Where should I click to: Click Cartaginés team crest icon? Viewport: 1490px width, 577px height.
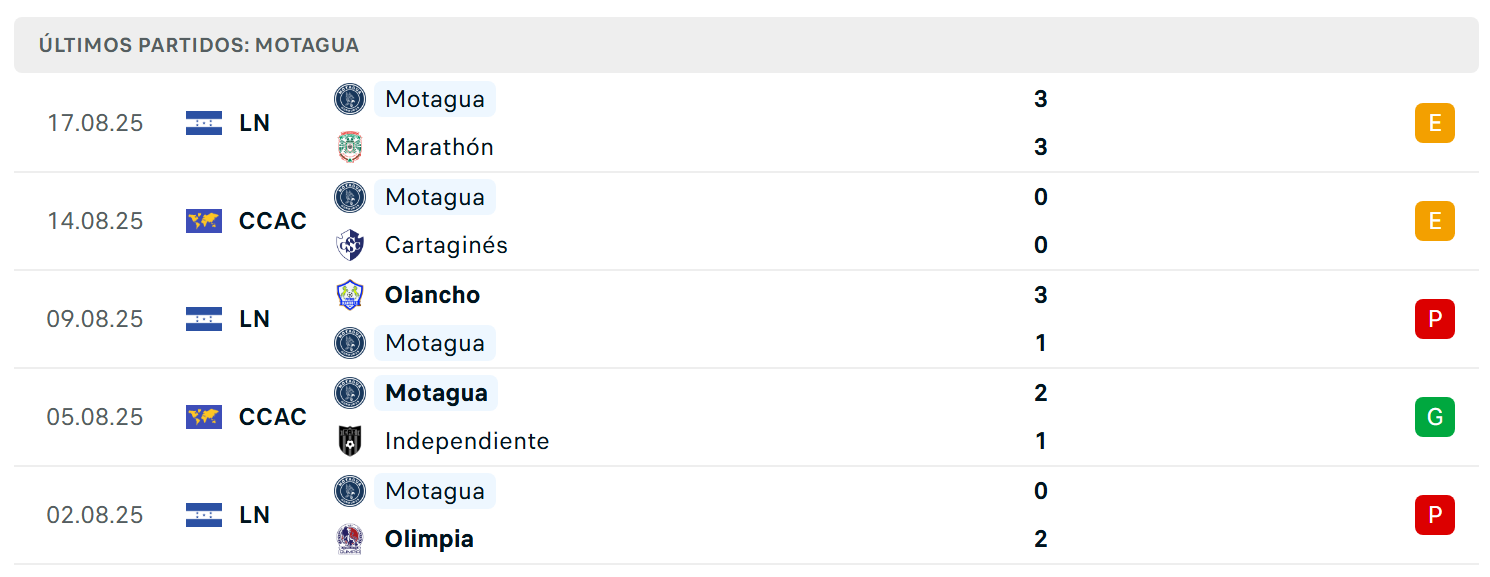click(x=350, y=245)
